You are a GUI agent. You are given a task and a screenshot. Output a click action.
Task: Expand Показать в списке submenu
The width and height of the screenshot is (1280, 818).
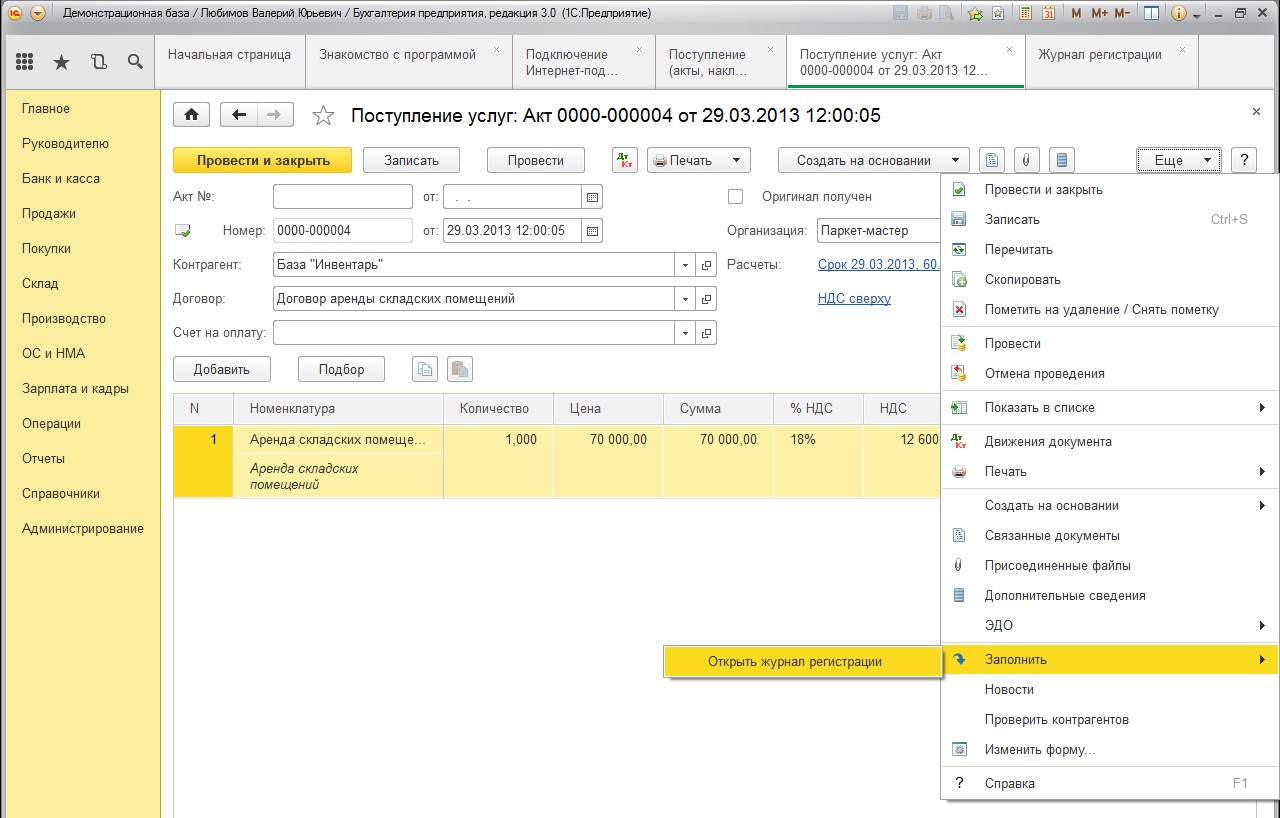(x=1109, y=407)
